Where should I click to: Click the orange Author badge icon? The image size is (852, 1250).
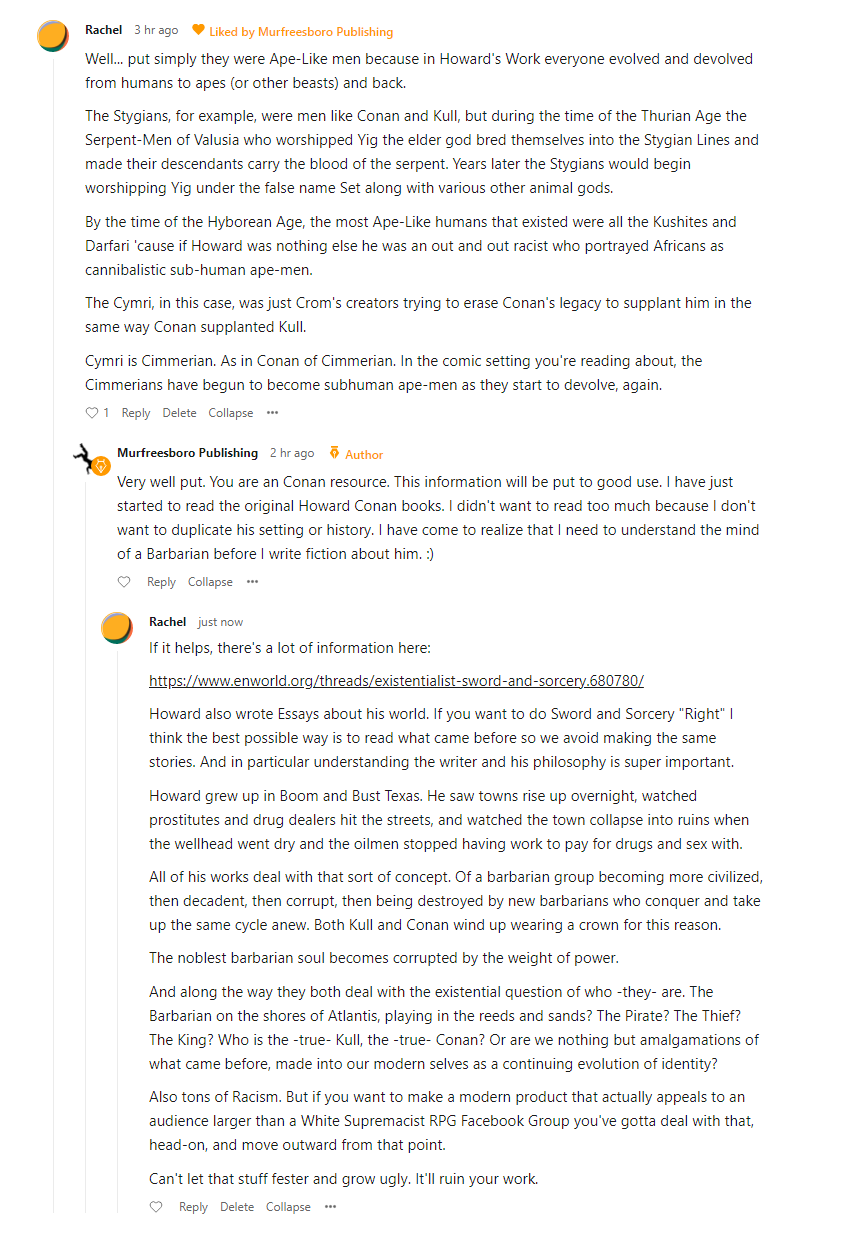[334, 453]
